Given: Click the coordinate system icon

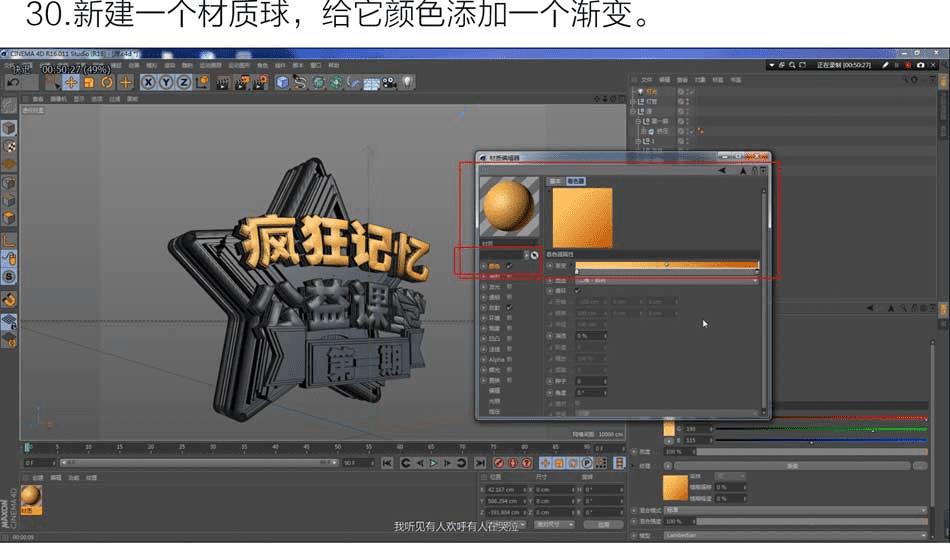Looking at the screenshot, I should pyautogui.click(x=202, y=82).
